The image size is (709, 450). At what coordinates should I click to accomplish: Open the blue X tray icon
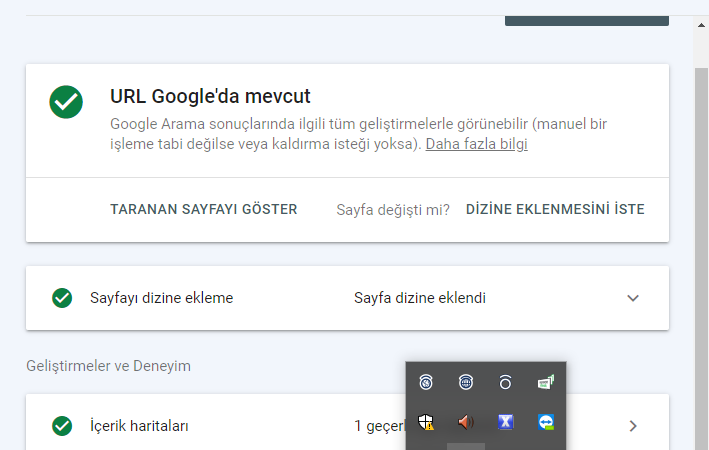[x=506, y=422]
